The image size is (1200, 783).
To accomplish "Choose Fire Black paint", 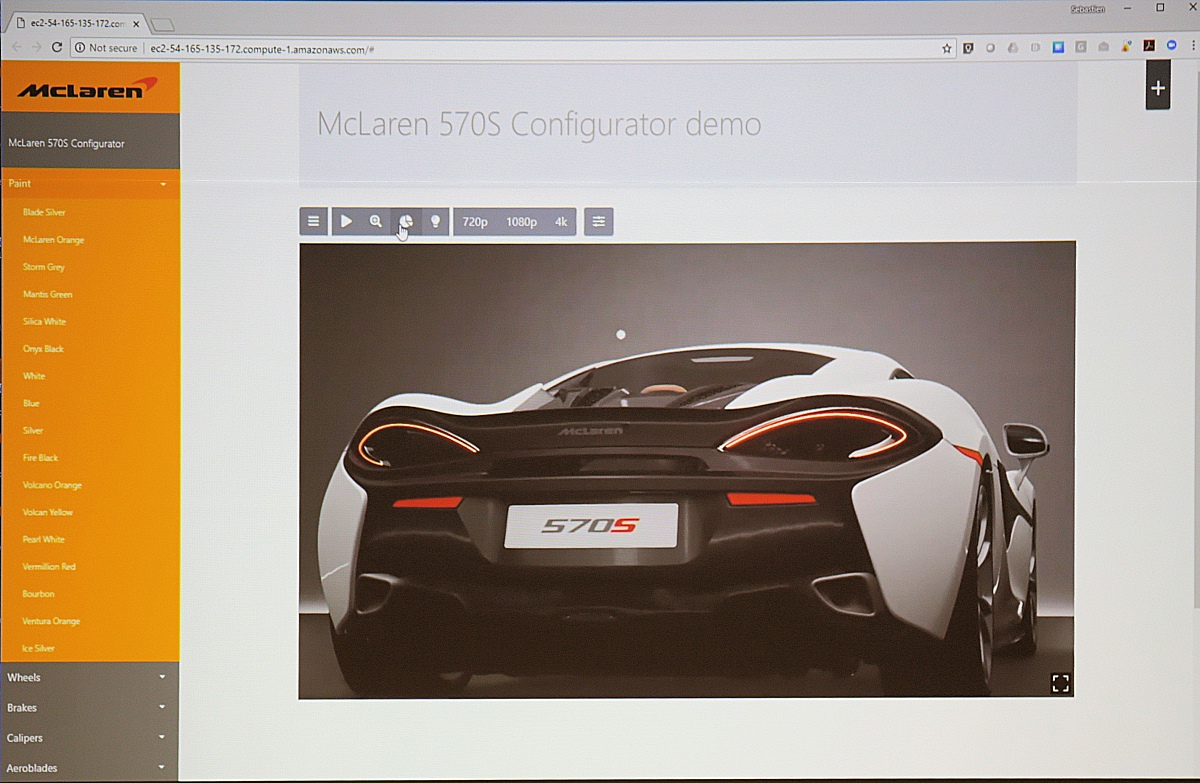I will click(x=40, y=458).
